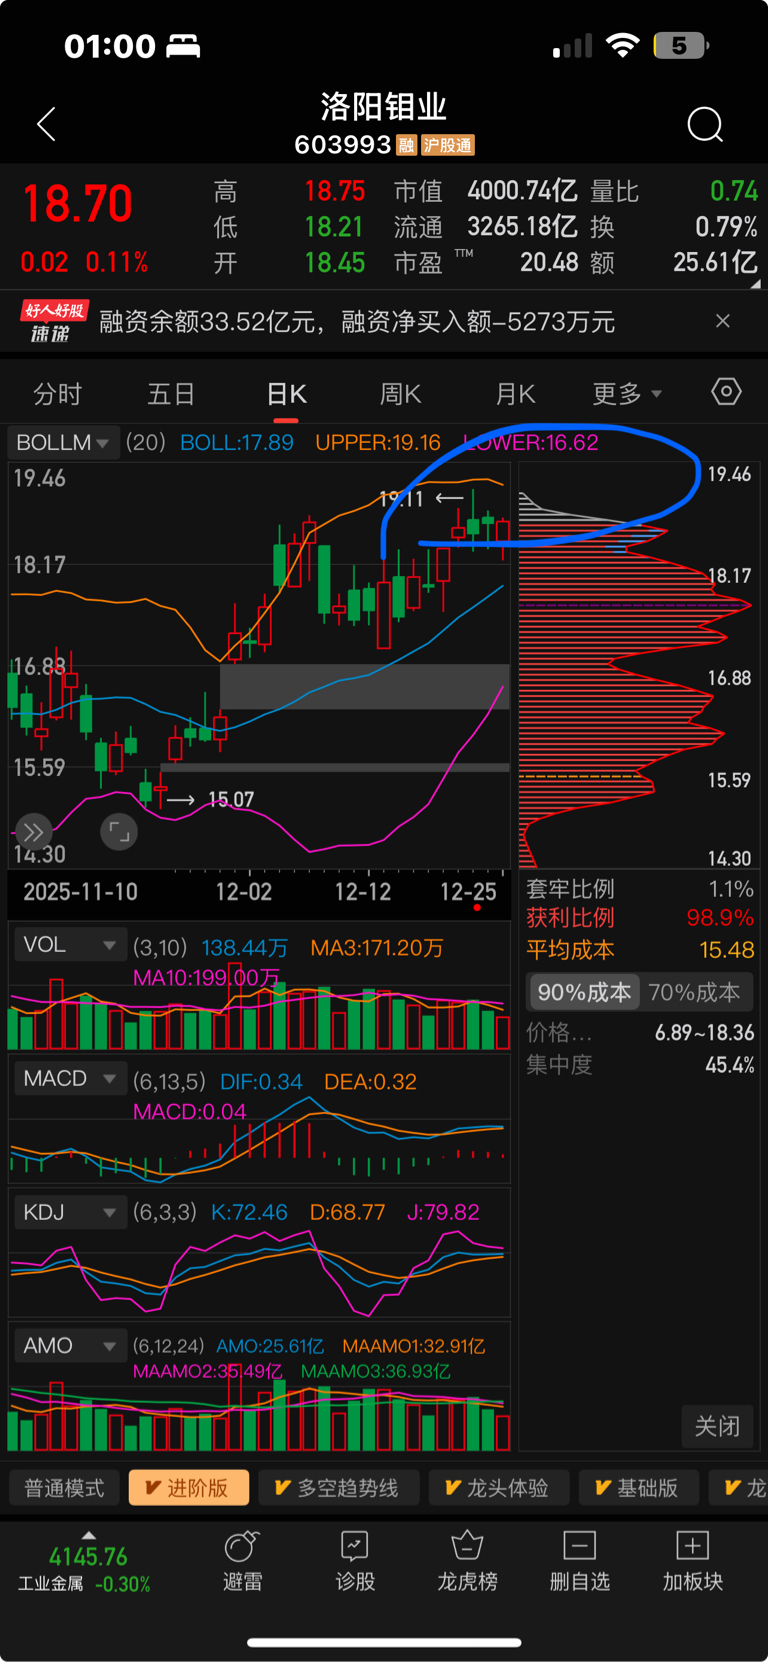The height and width of the screenshot is (1662, 768).
Task: Tap 流通 3265.18亿 value
Action: [x=522, y=227]
